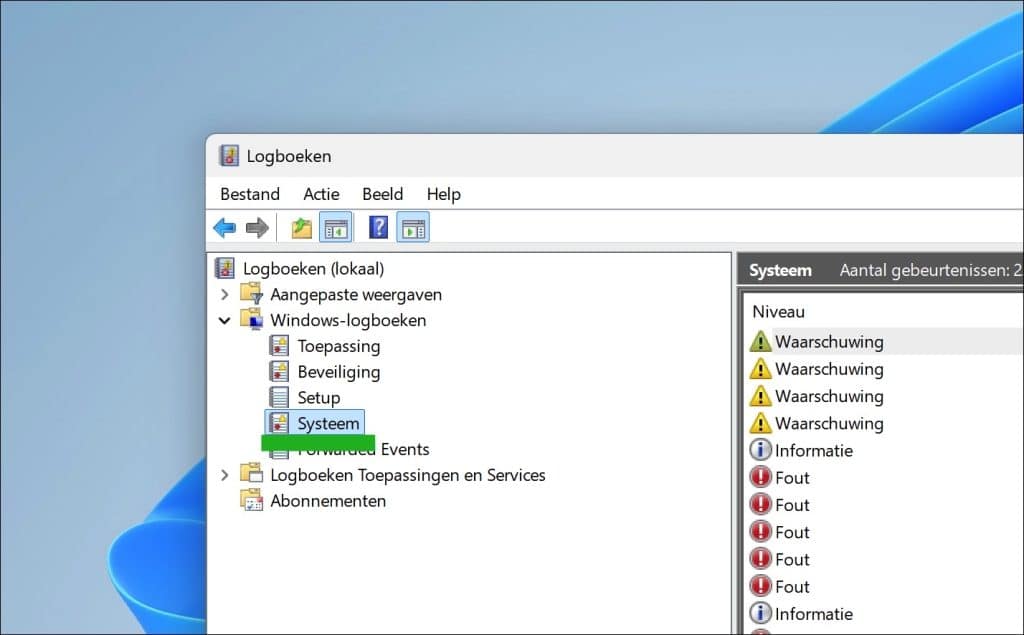Select the Systeem log
The image size is (1024, 635).
328,423
